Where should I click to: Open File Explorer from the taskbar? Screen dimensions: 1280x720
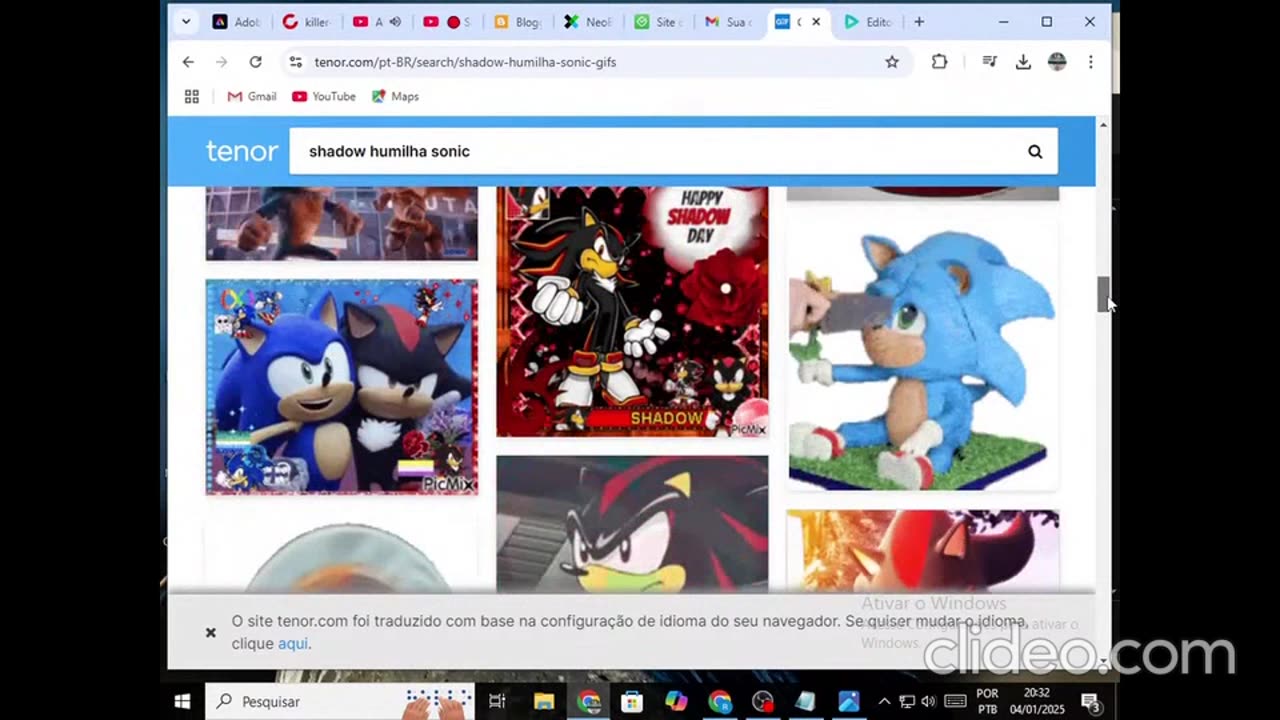click(x=544, y=701)
